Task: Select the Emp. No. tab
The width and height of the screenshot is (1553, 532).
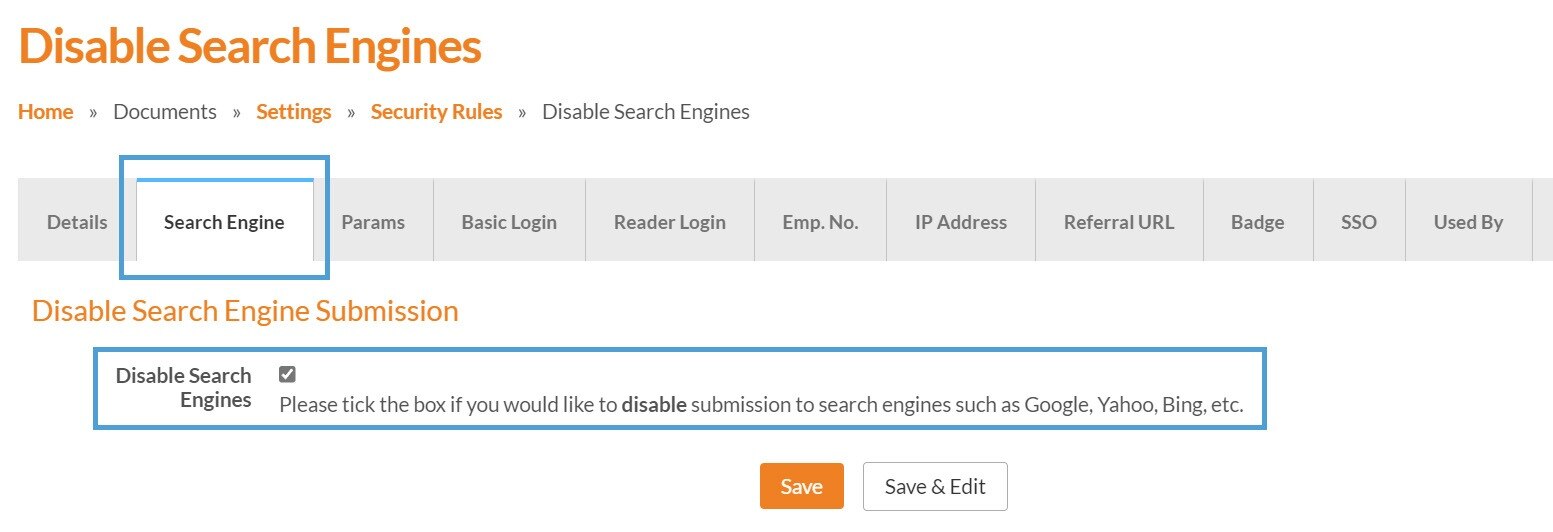Action: pos(820,222)
